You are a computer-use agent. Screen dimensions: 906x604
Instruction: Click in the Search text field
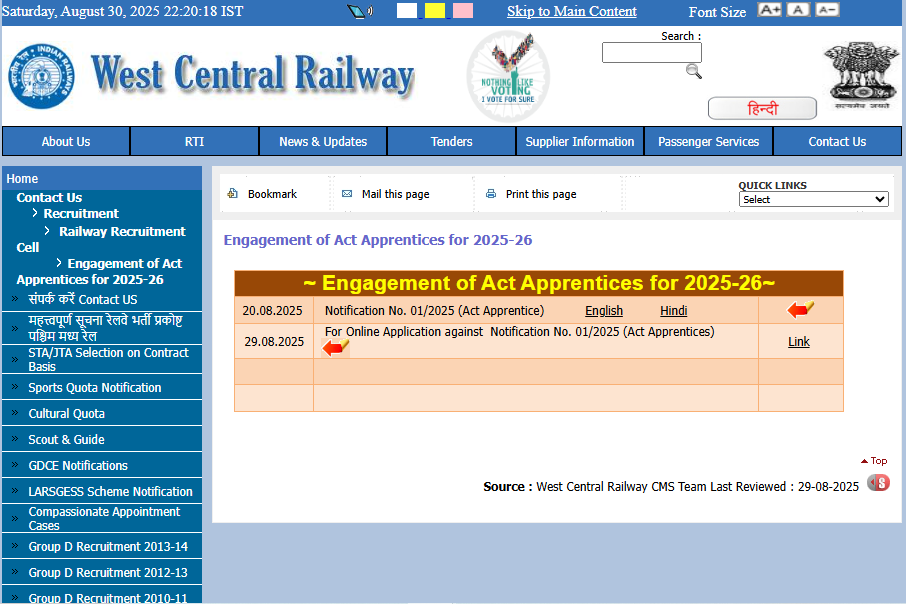651,53
